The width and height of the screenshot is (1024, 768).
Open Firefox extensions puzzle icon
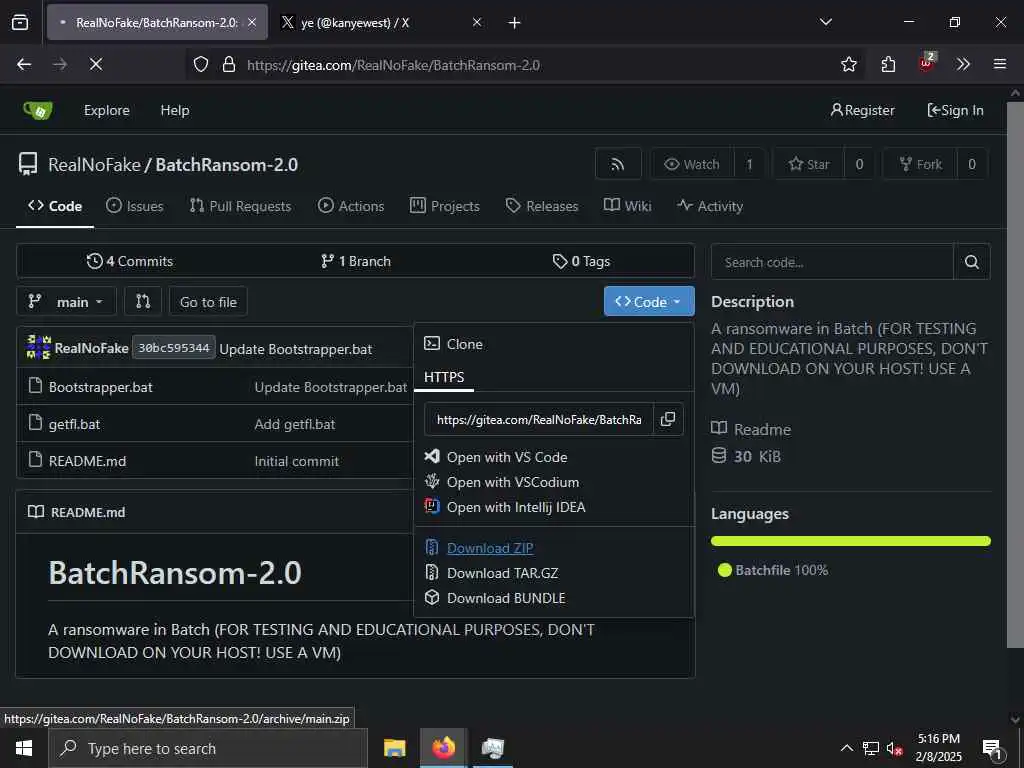click(888, 64)
